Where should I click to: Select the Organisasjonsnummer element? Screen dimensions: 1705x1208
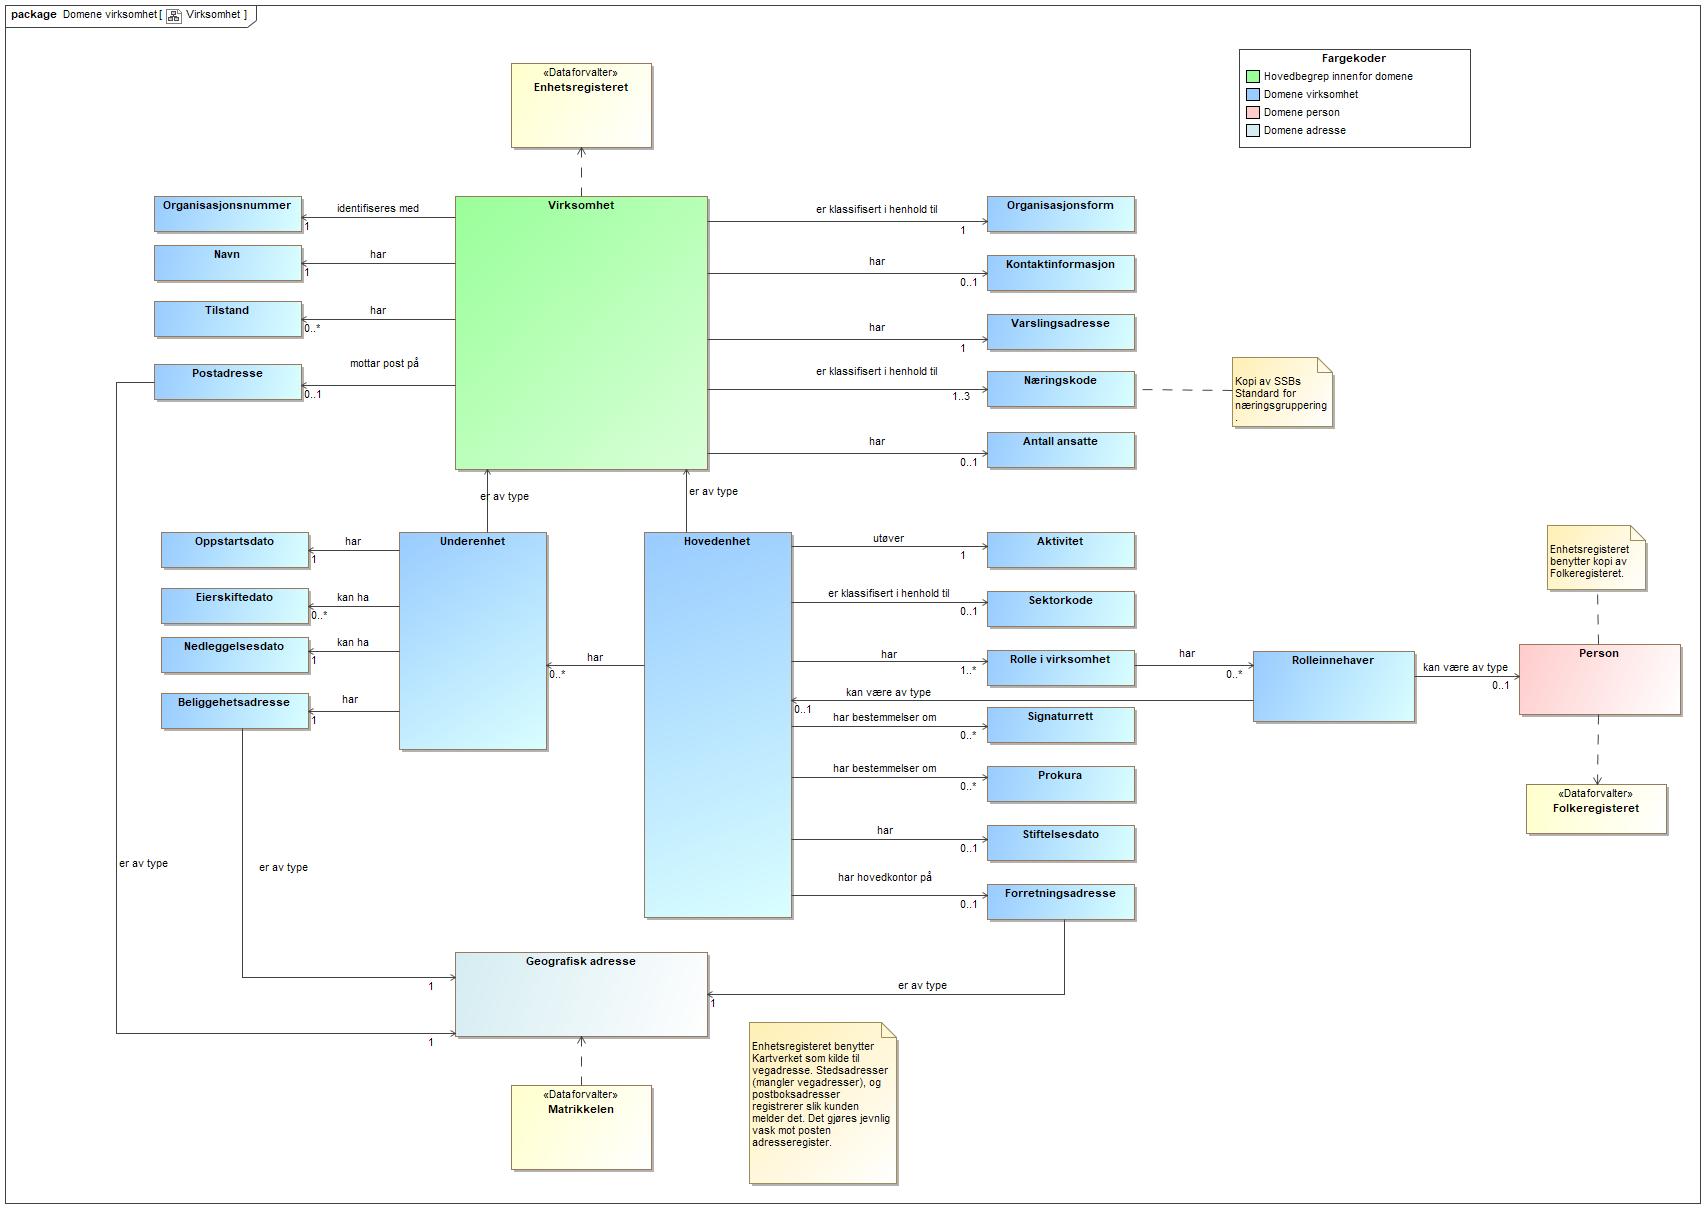point(227,214)
